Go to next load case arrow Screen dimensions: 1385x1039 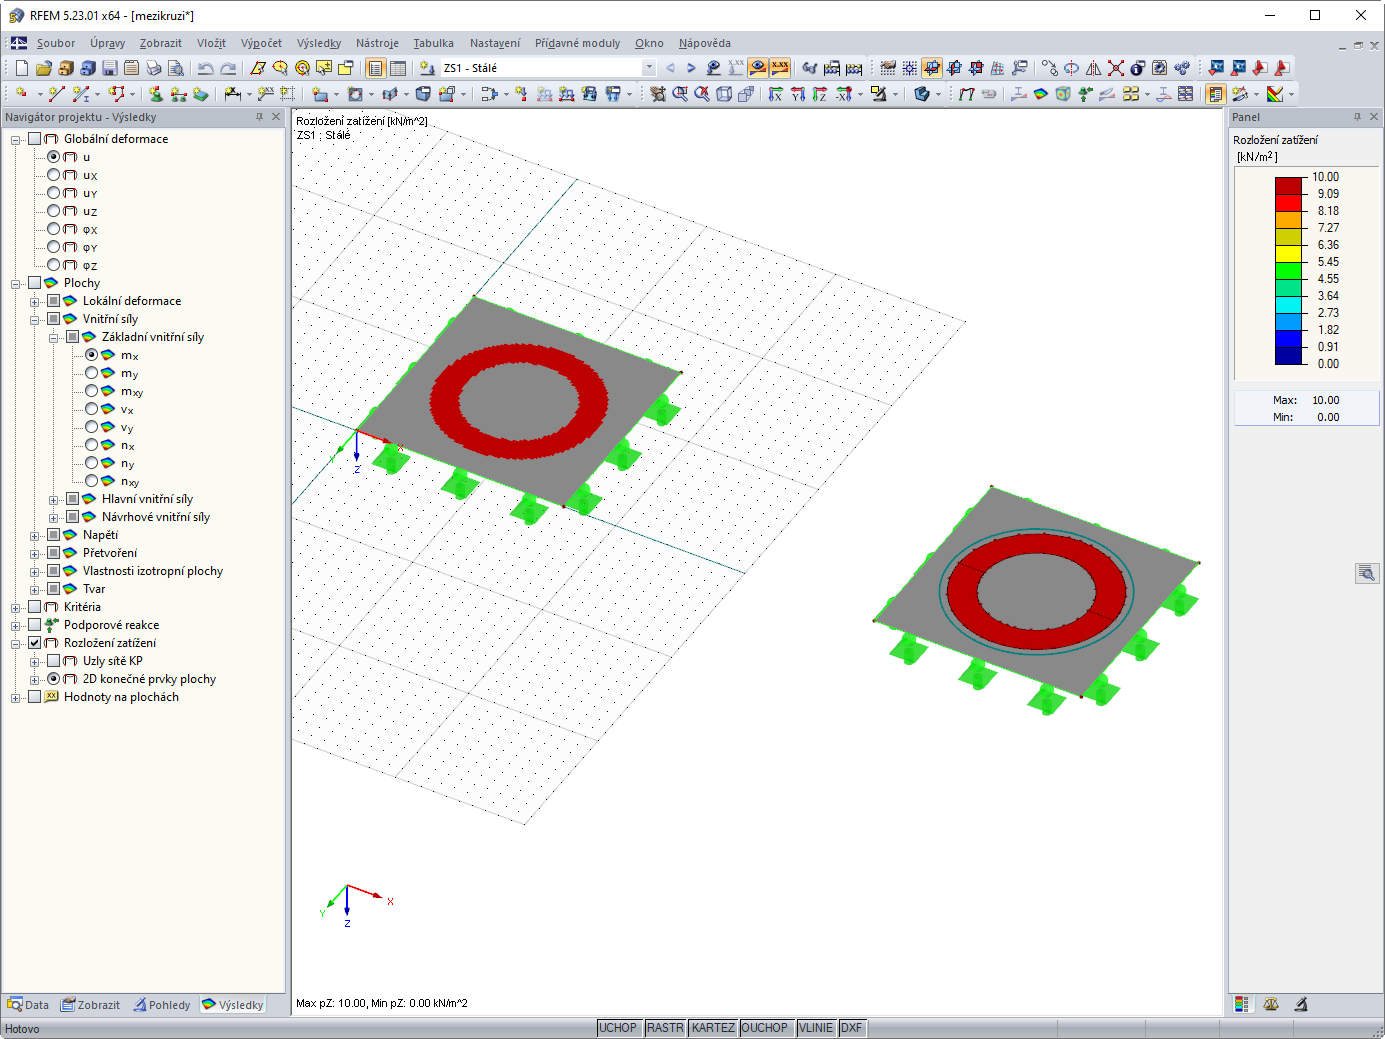tap(691, 68)
